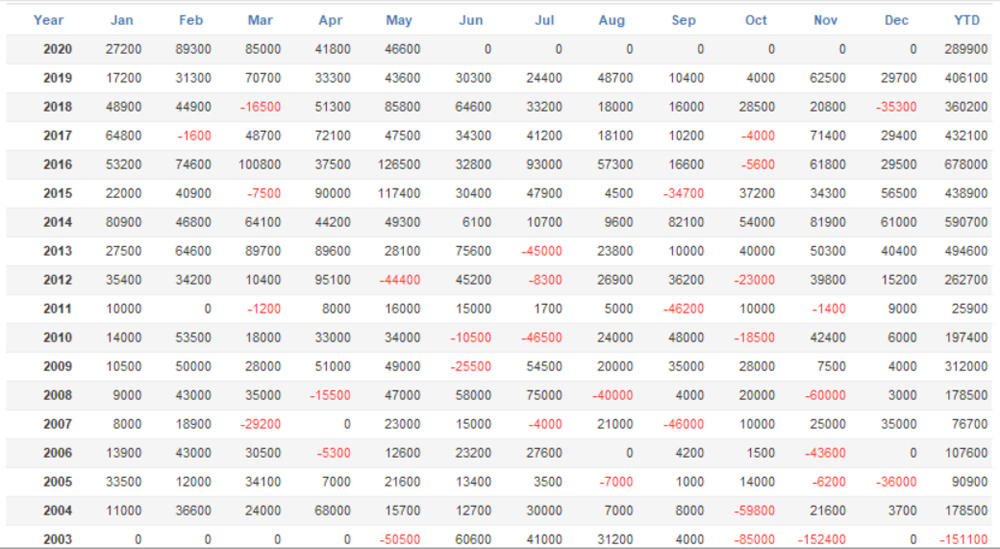The height and width of the screenshot is (549, 1000).
Task: Click the Nov column header
Action: (825, 20)
